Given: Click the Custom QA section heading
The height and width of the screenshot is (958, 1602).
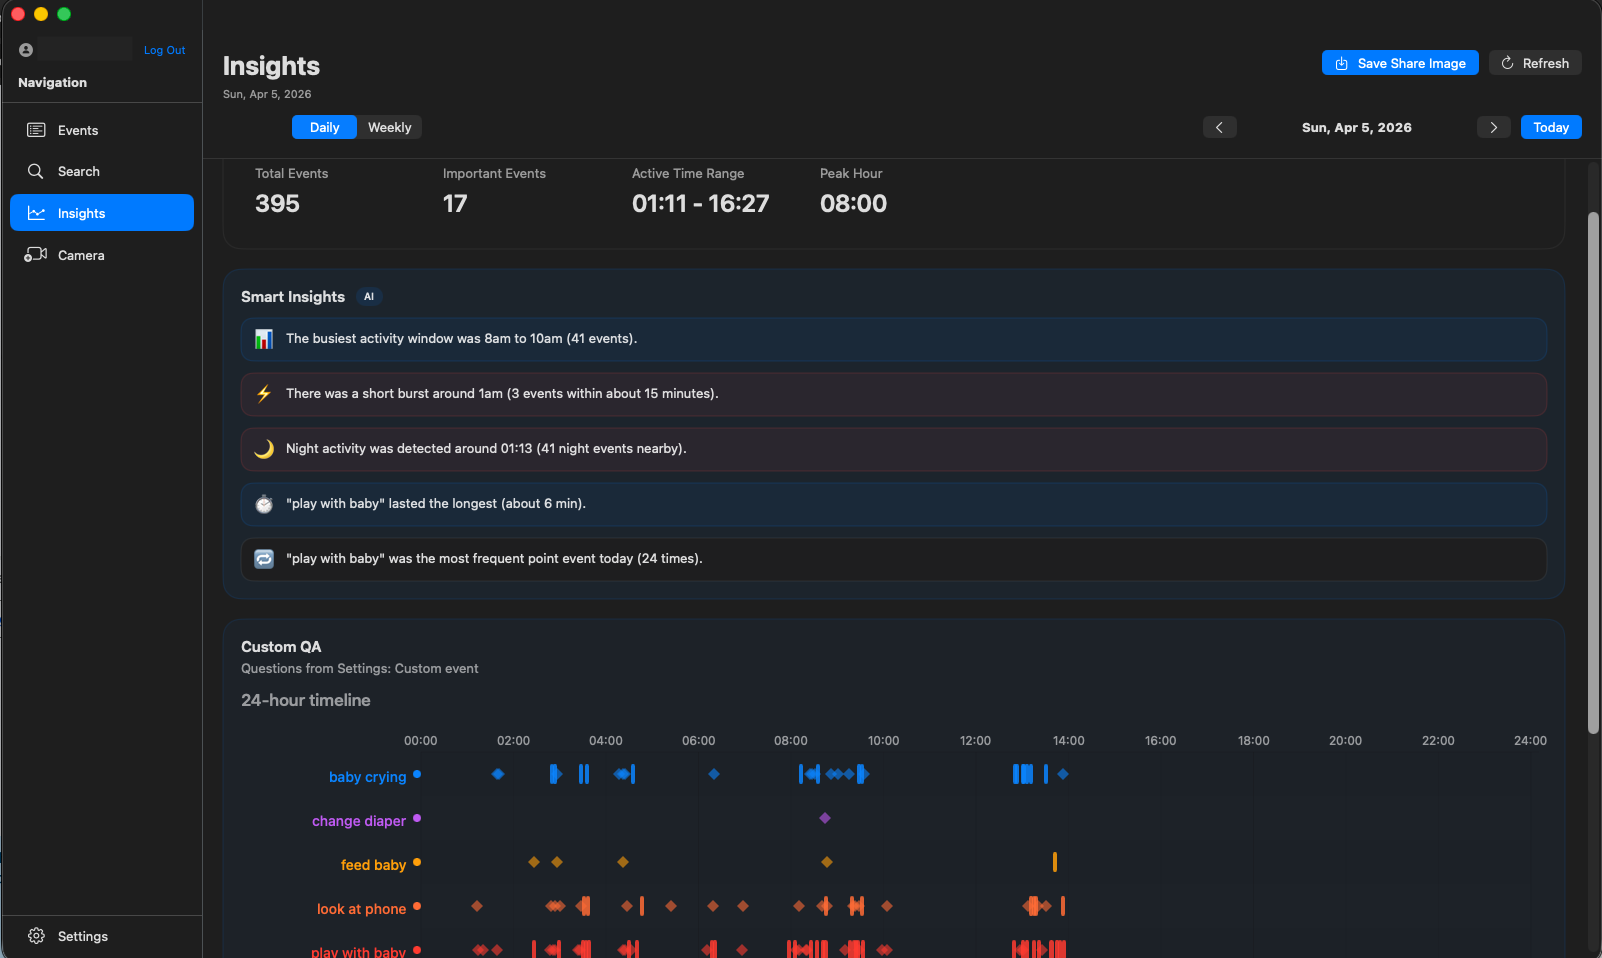Looking at the screenshot, I should 281,647.
